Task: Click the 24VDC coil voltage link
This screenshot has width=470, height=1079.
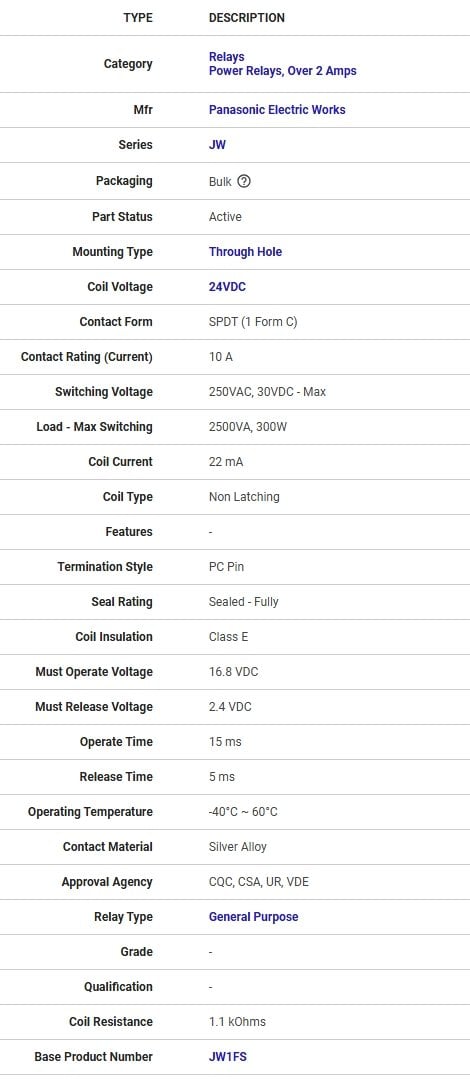Action: (x=227, y=287)
